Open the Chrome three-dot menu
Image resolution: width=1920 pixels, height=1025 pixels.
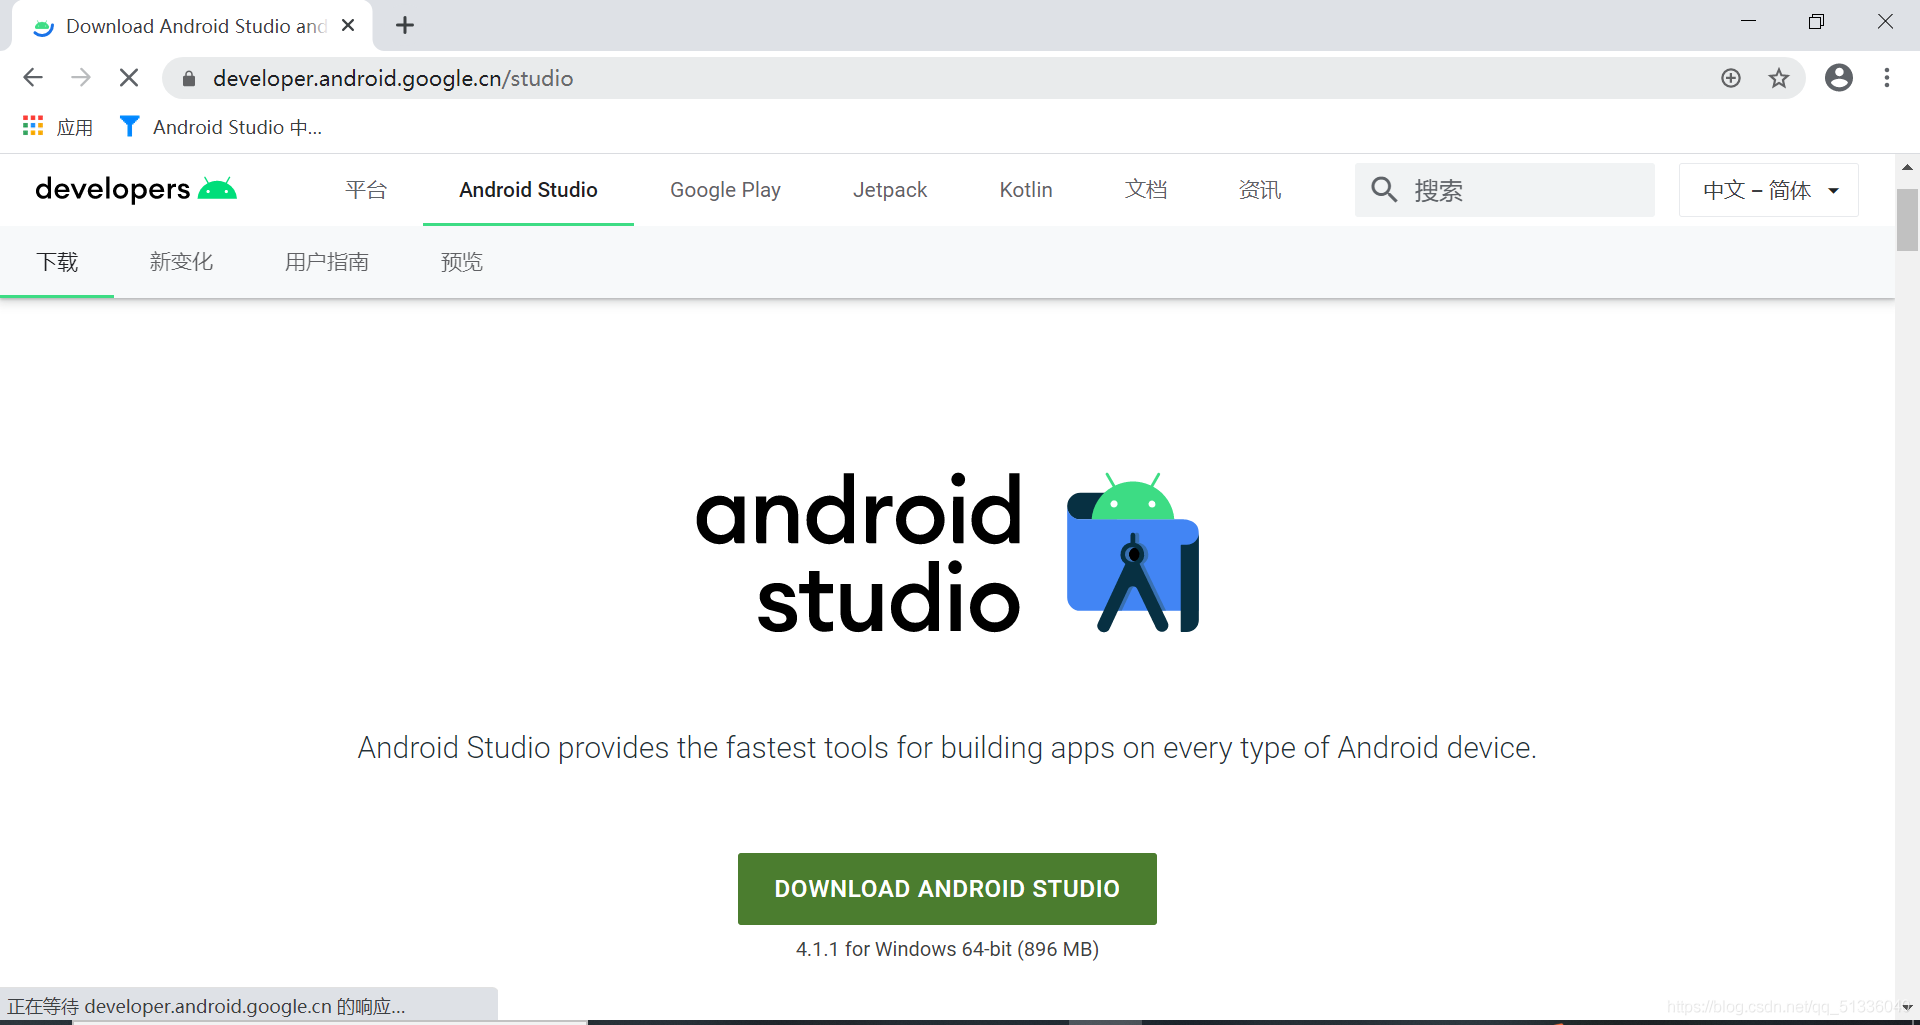[1887, 78]
